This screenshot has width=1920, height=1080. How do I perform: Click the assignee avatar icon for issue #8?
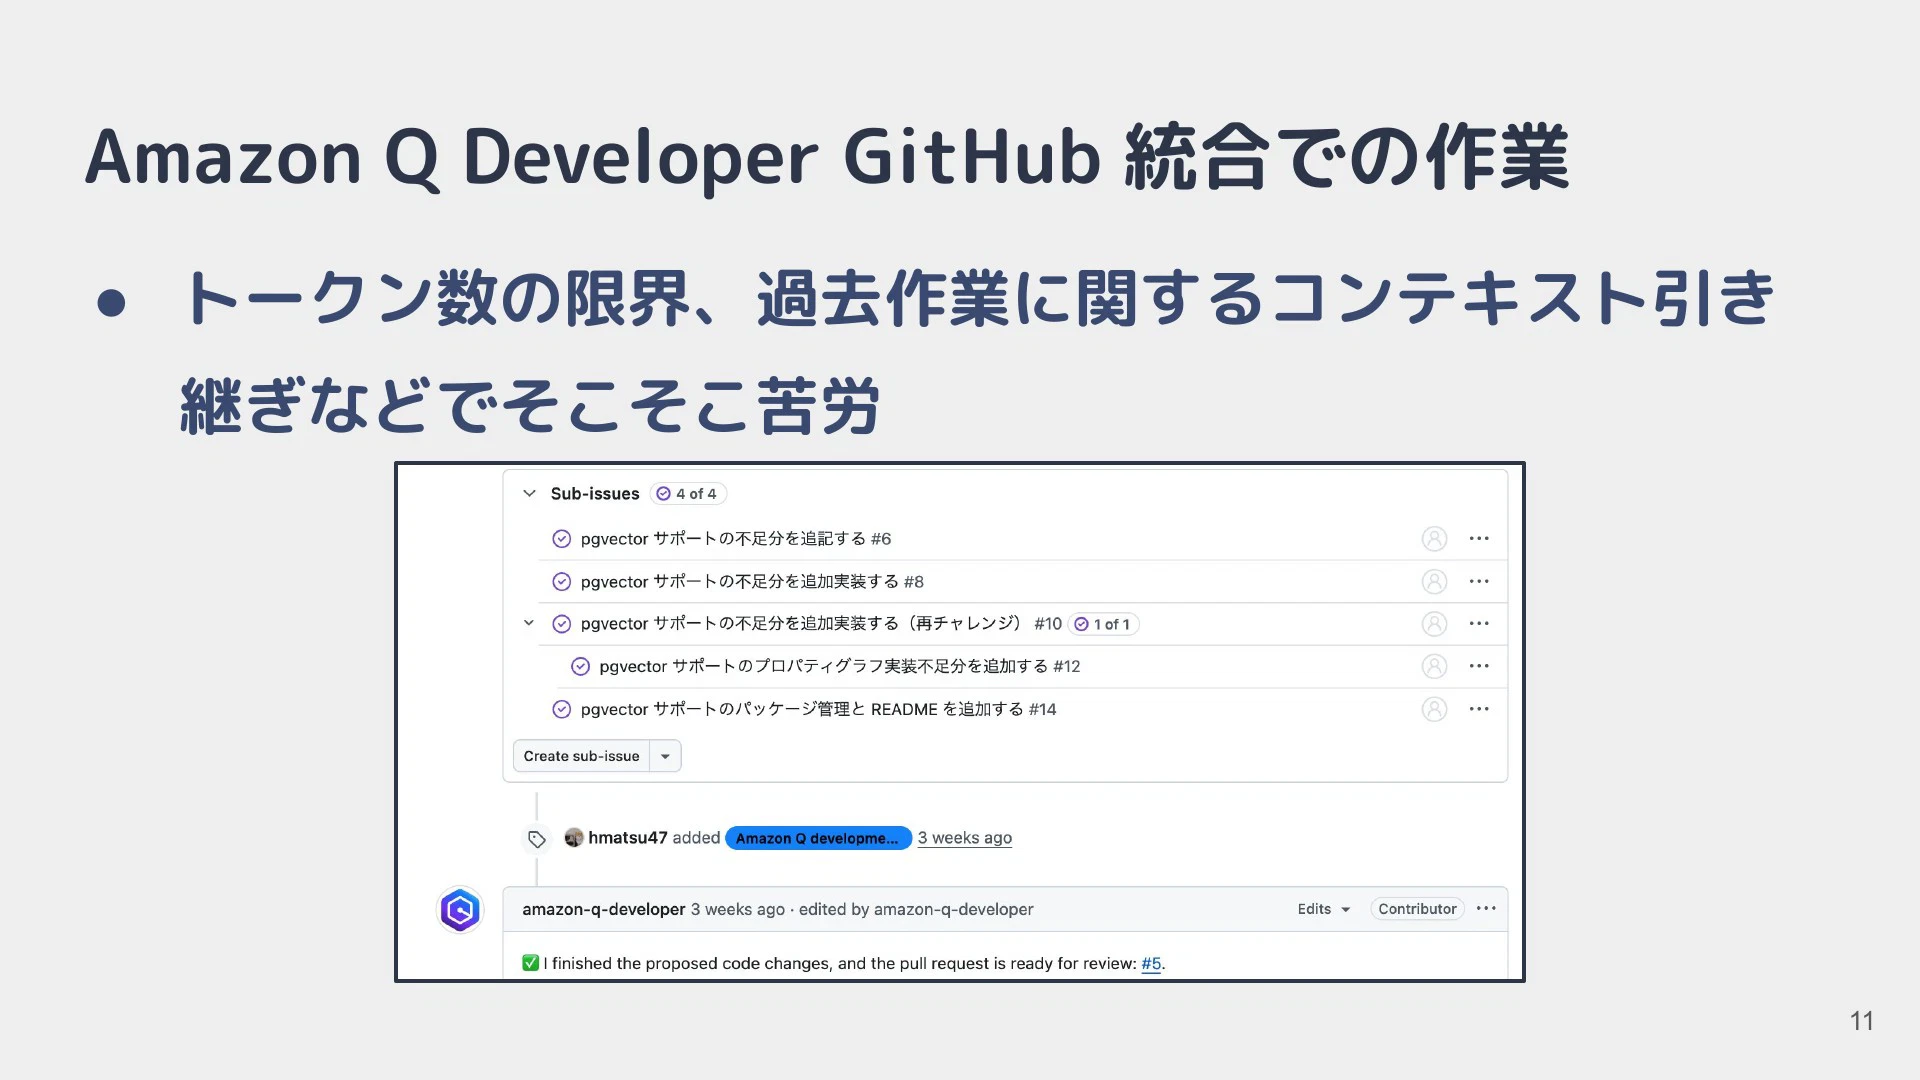coord(1434,581)
